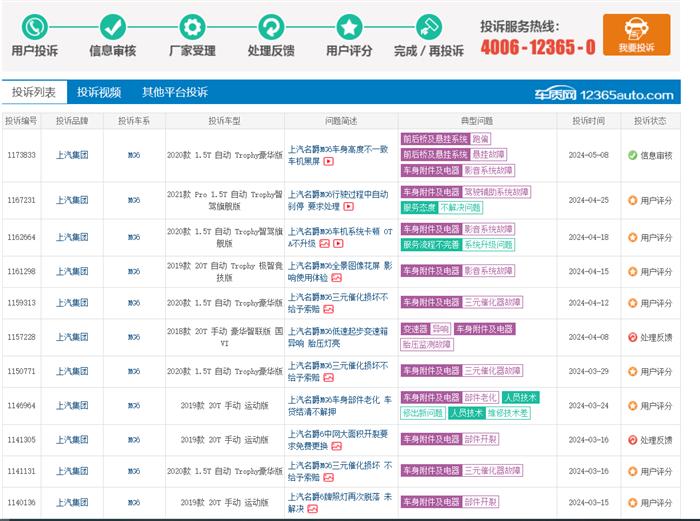Image resolution: width=700 pixels, height=521 pixels.
Task: Open complaint about 车身部件老化 车贷结清不解押
Action: click(x=340, y=405)
